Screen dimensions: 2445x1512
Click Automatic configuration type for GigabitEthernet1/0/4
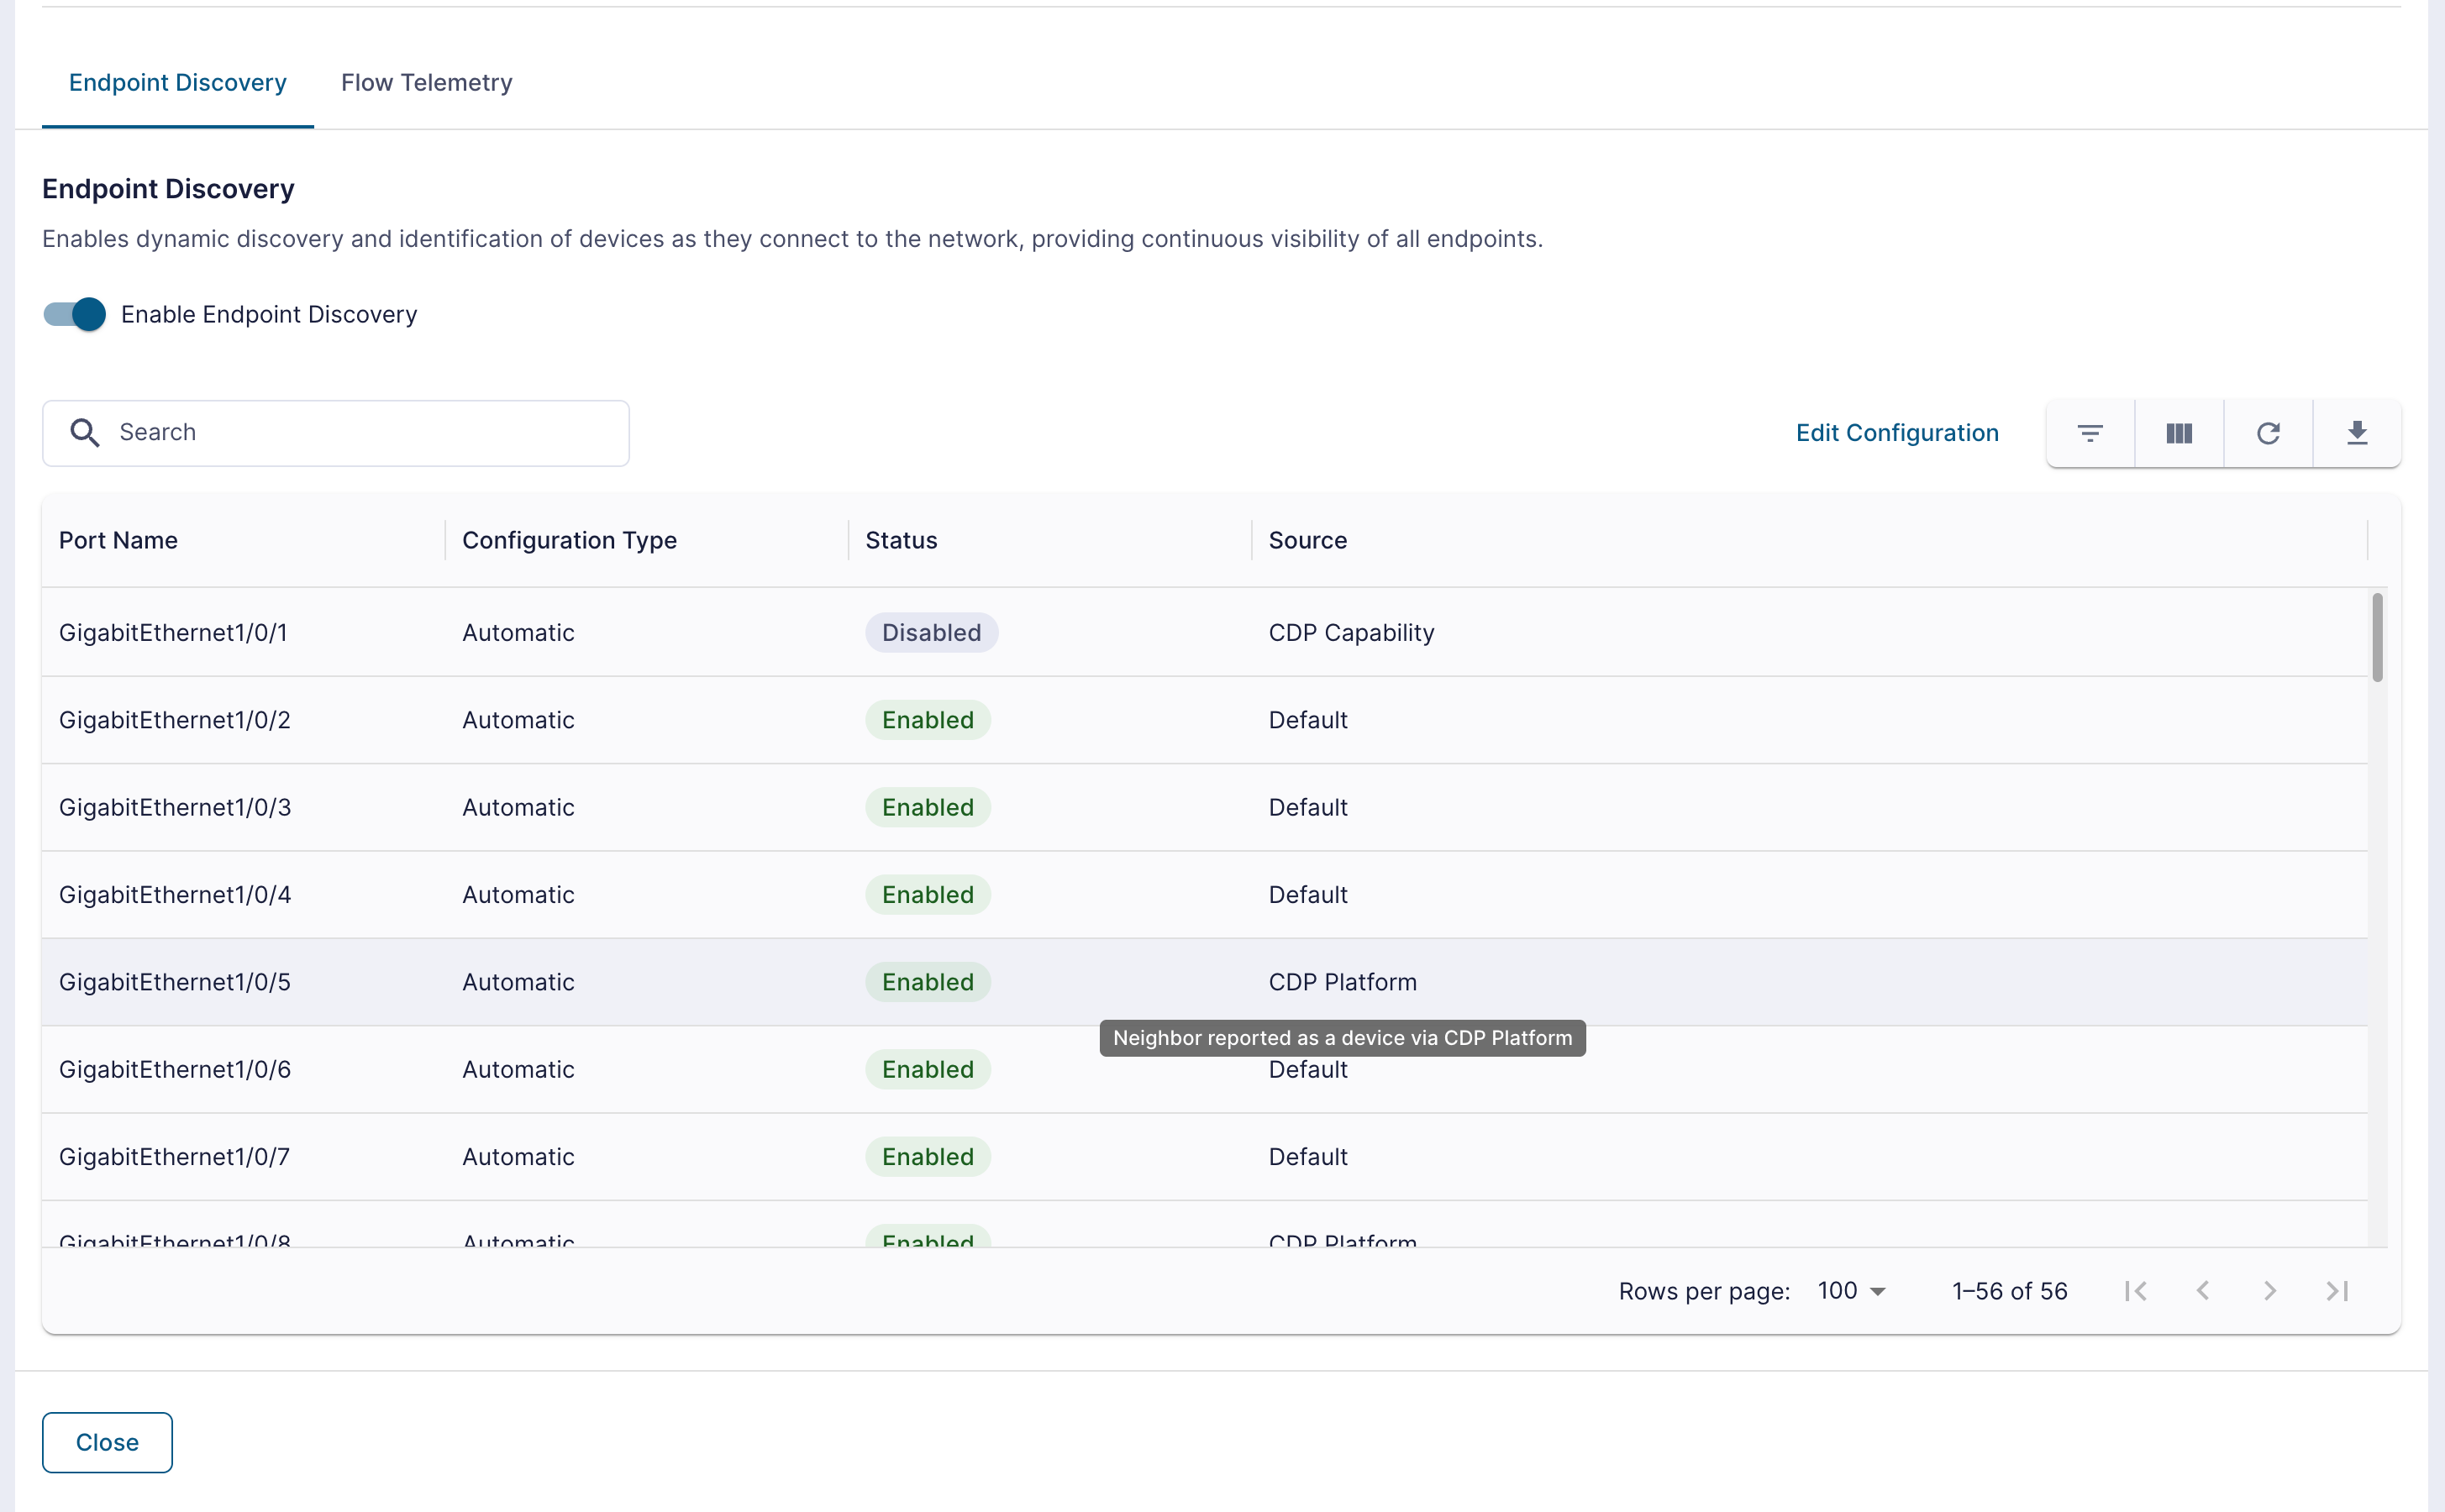click(x=518, y=894)
